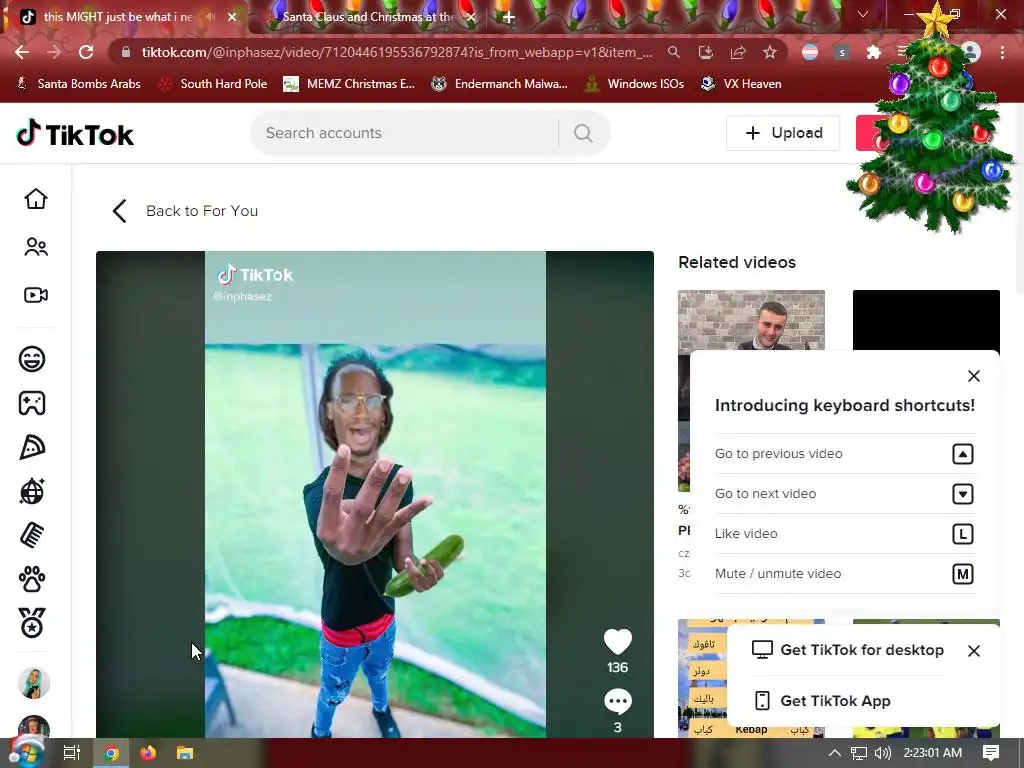Select the Sports medal category icon
The image size is (1024, 768).
[x=32, y=623]
